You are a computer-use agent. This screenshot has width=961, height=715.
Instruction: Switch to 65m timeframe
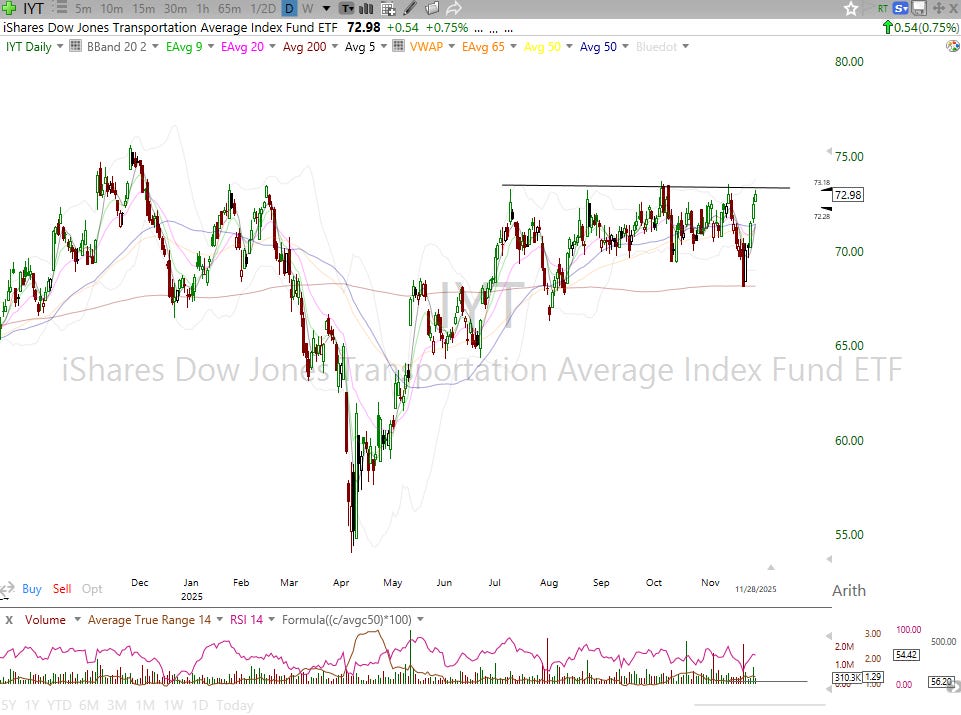pos(229,9)
